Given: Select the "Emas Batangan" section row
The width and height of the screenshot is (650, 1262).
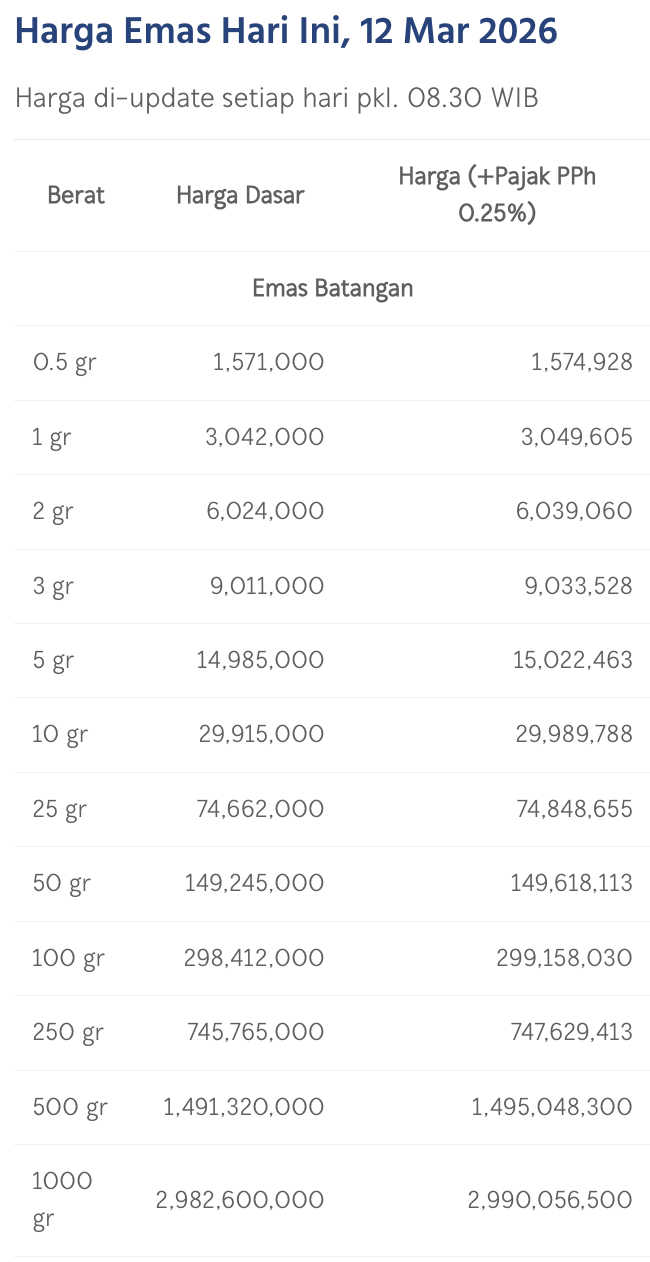Looking at the screenshot, I should pos(332,289).
